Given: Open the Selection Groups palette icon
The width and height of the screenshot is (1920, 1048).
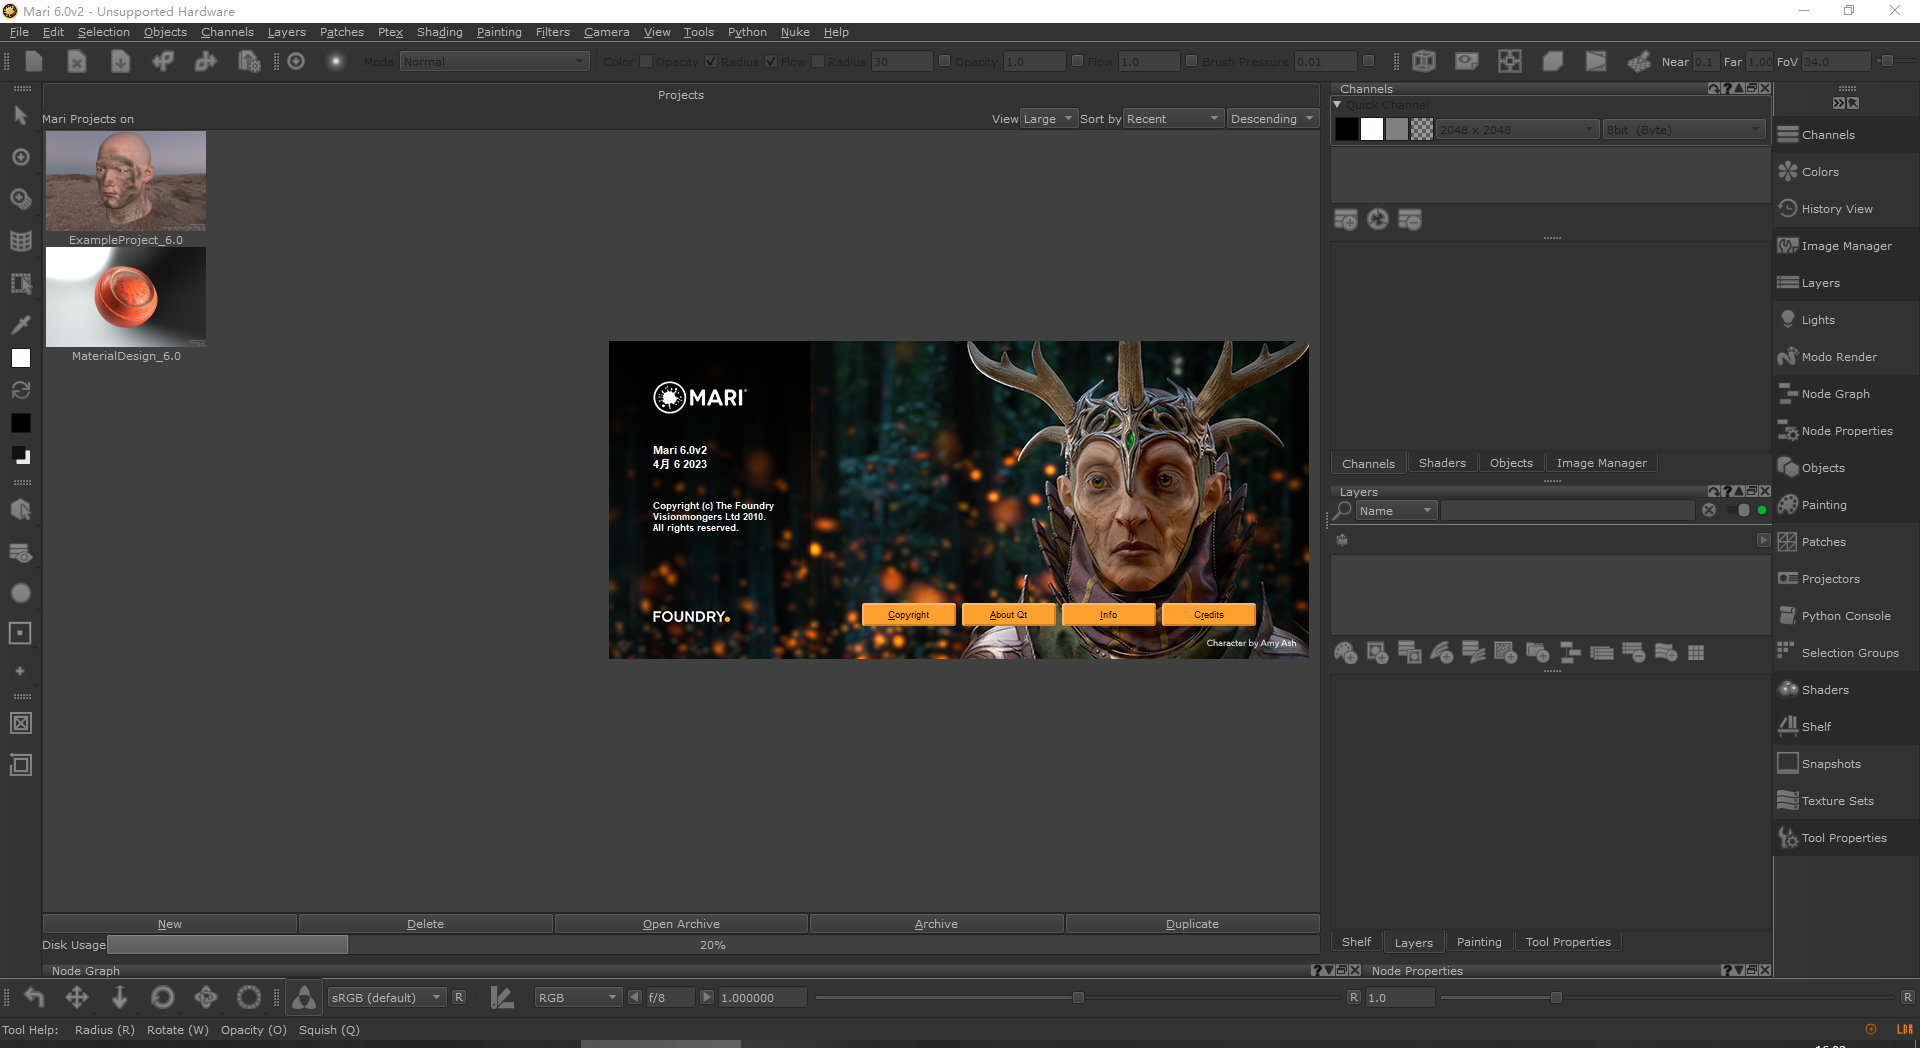Looking at the screenshot, I should pos(1788,653).
